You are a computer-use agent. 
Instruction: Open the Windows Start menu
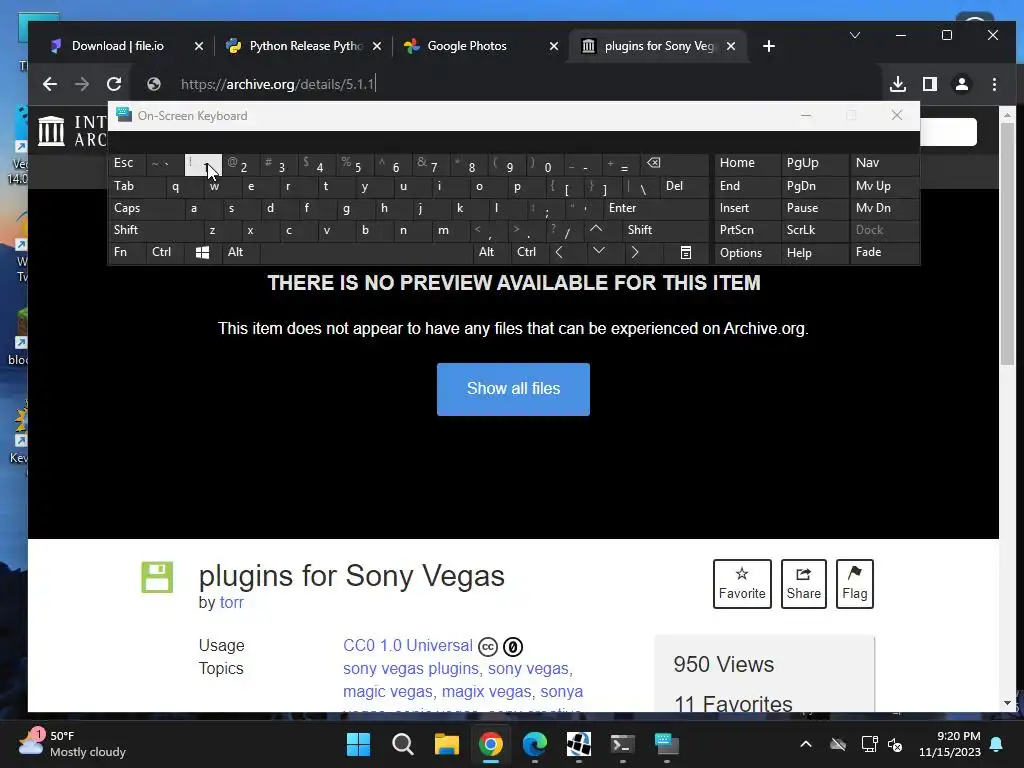[x=358, y=744]
